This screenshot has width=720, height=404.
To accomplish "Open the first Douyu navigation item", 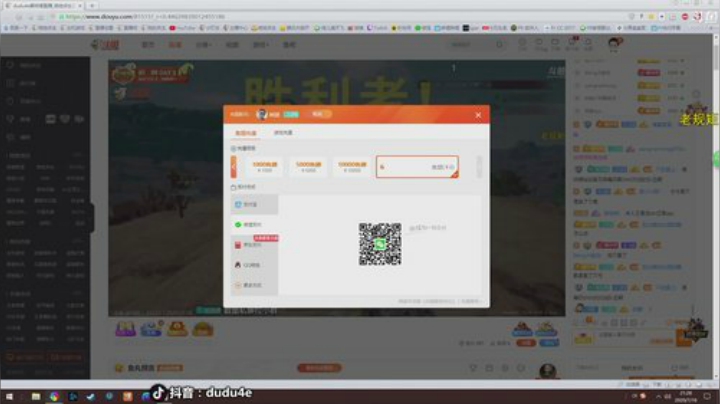I will pyautogui.click(x=147, y=45).
